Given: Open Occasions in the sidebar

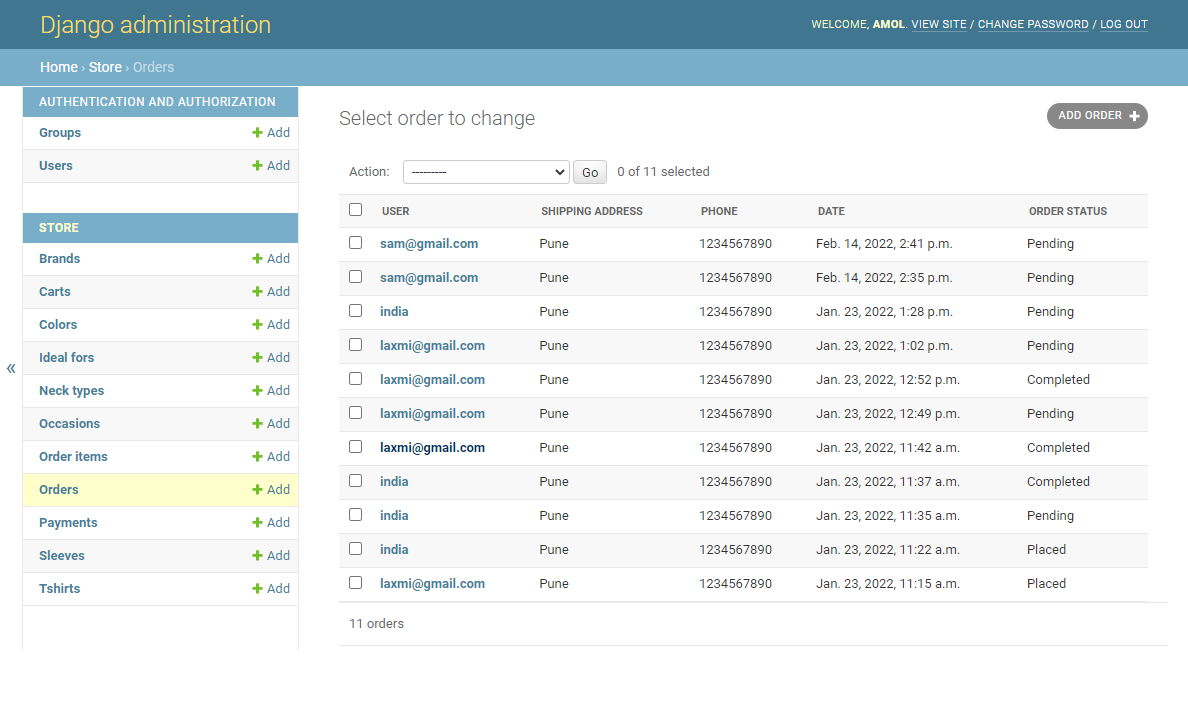Looking at the screenshot, I should pos(70,424).
